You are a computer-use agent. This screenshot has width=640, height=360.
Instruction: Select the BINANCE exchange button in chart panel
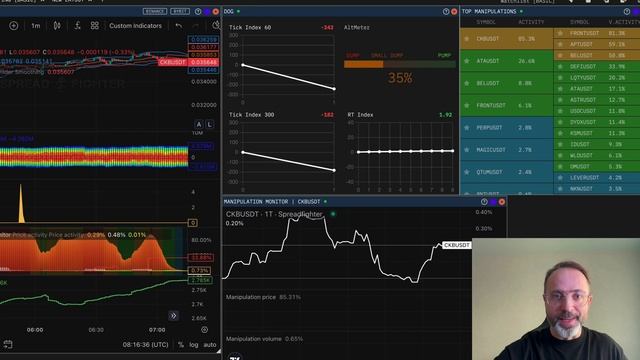click(x=155, y=11)
